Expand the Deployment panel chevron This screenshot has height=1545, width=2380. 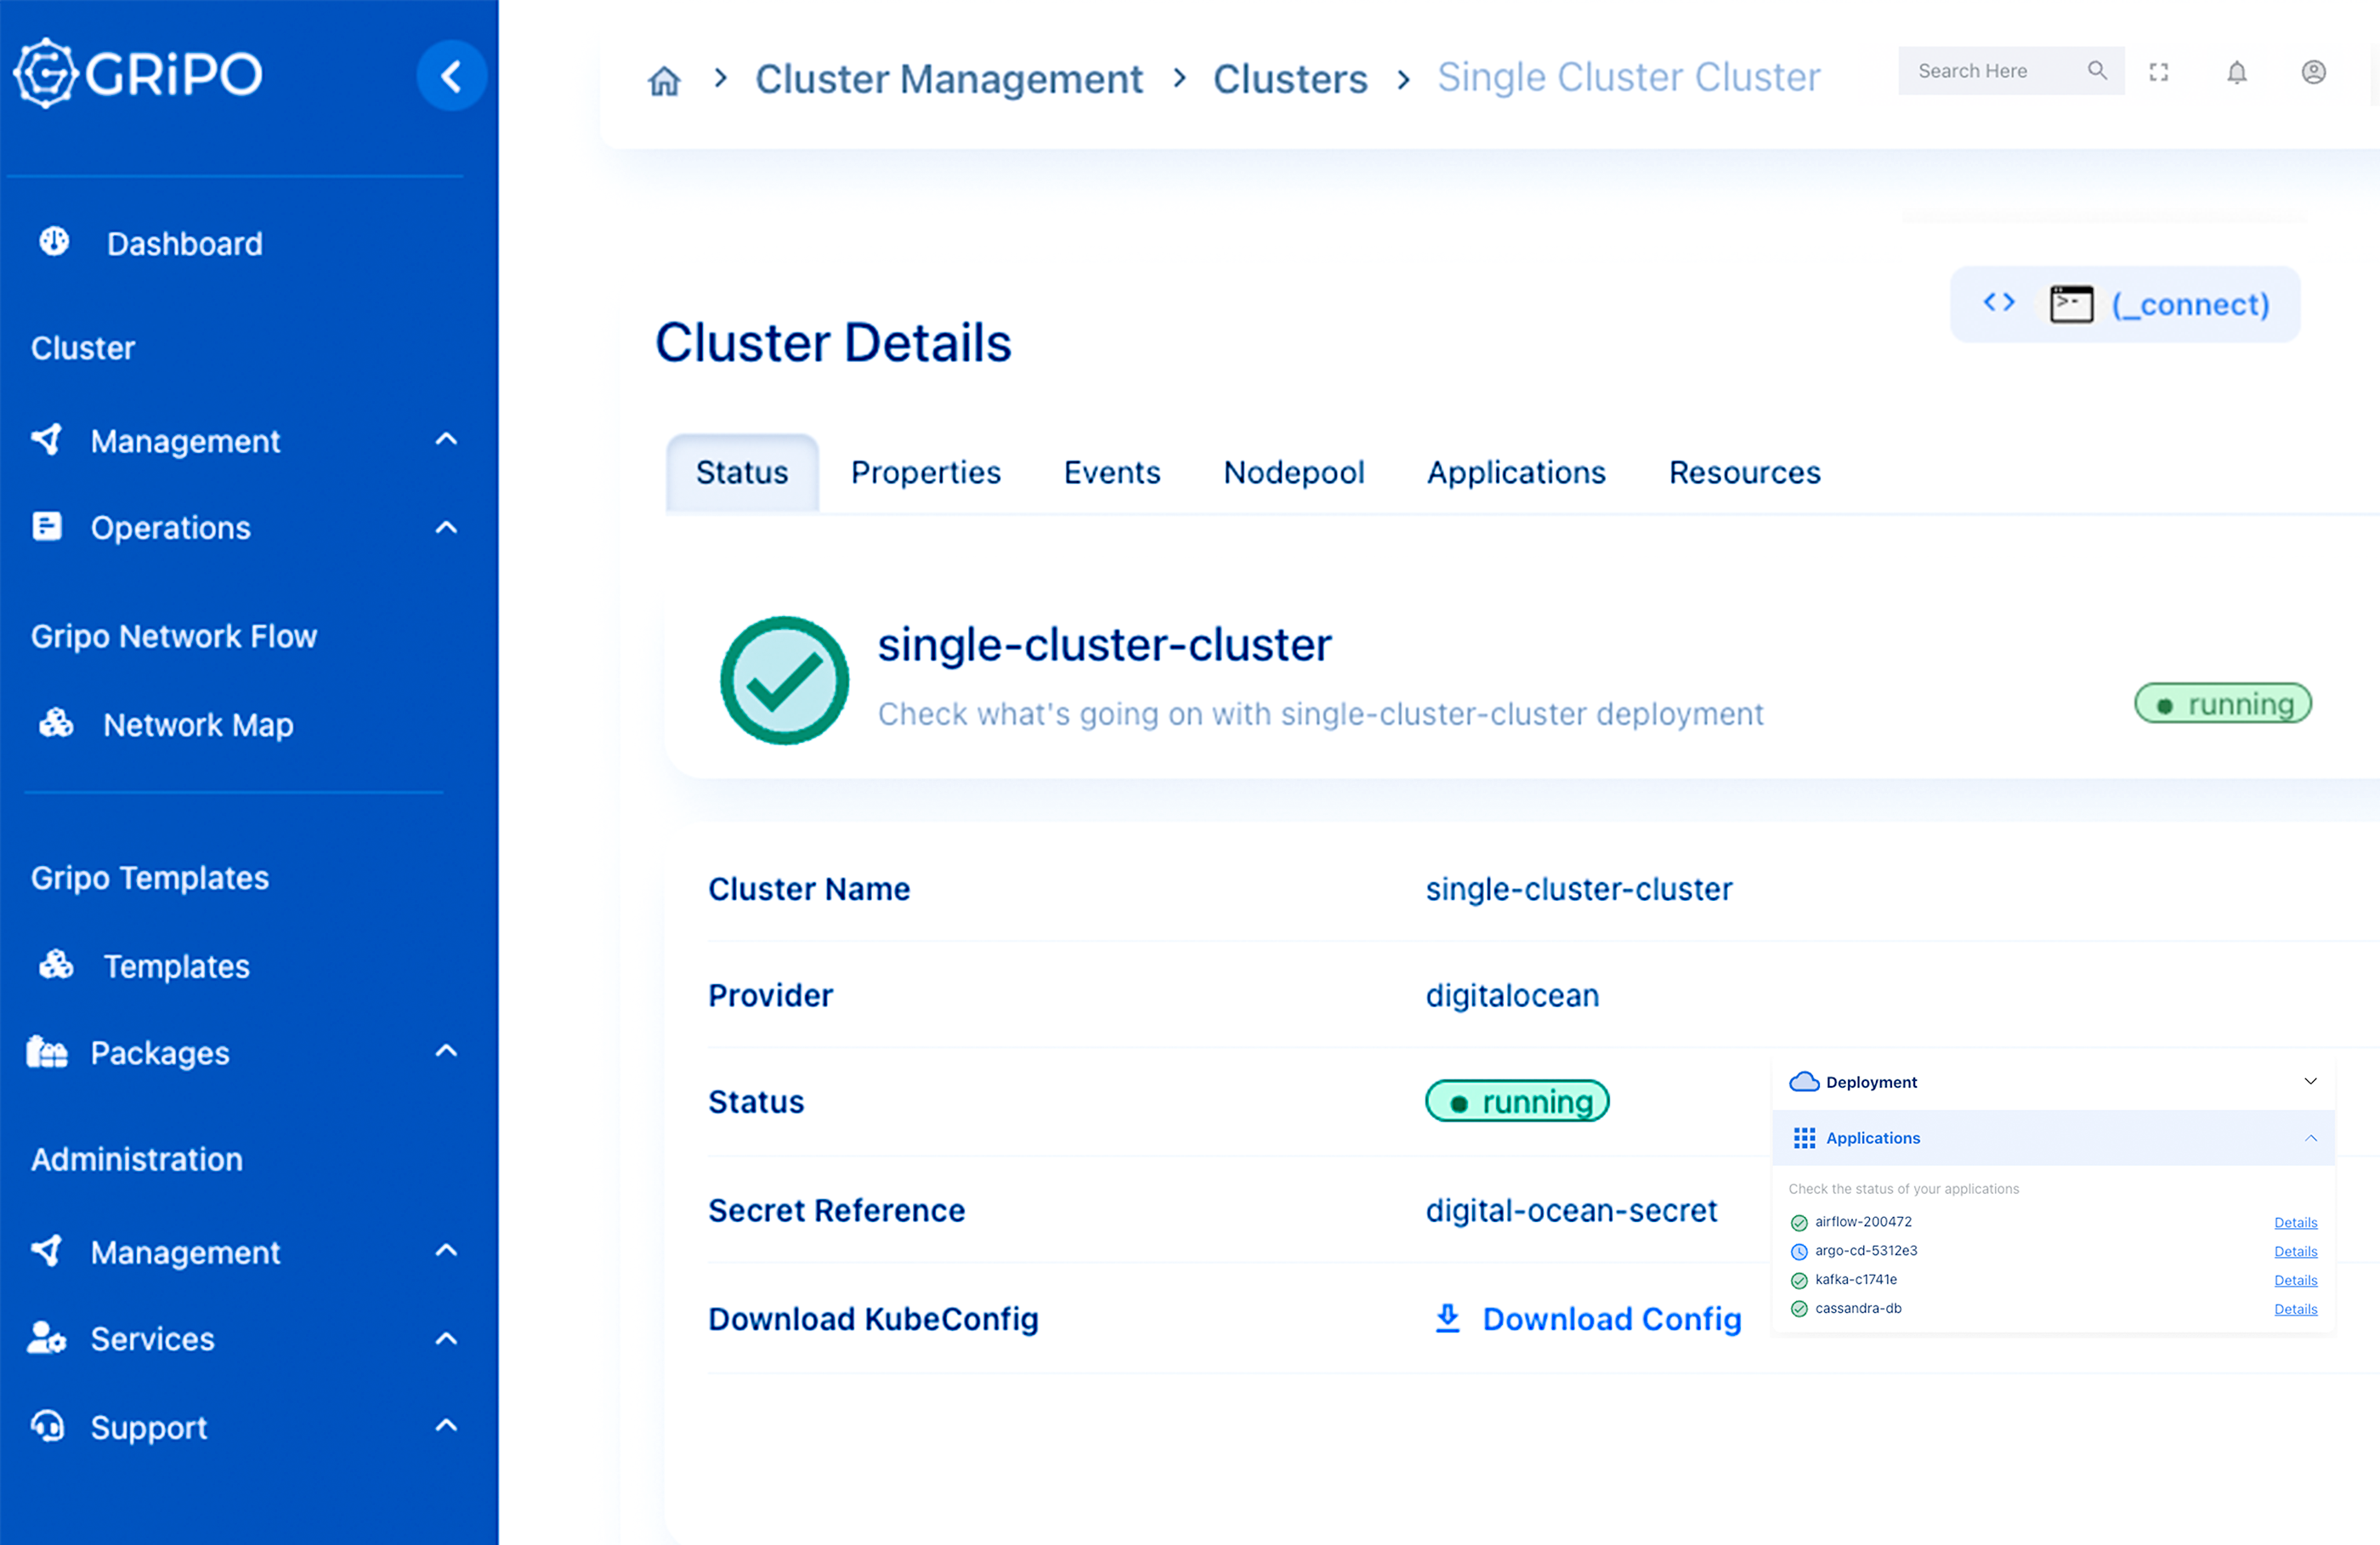point(2310,1081)
